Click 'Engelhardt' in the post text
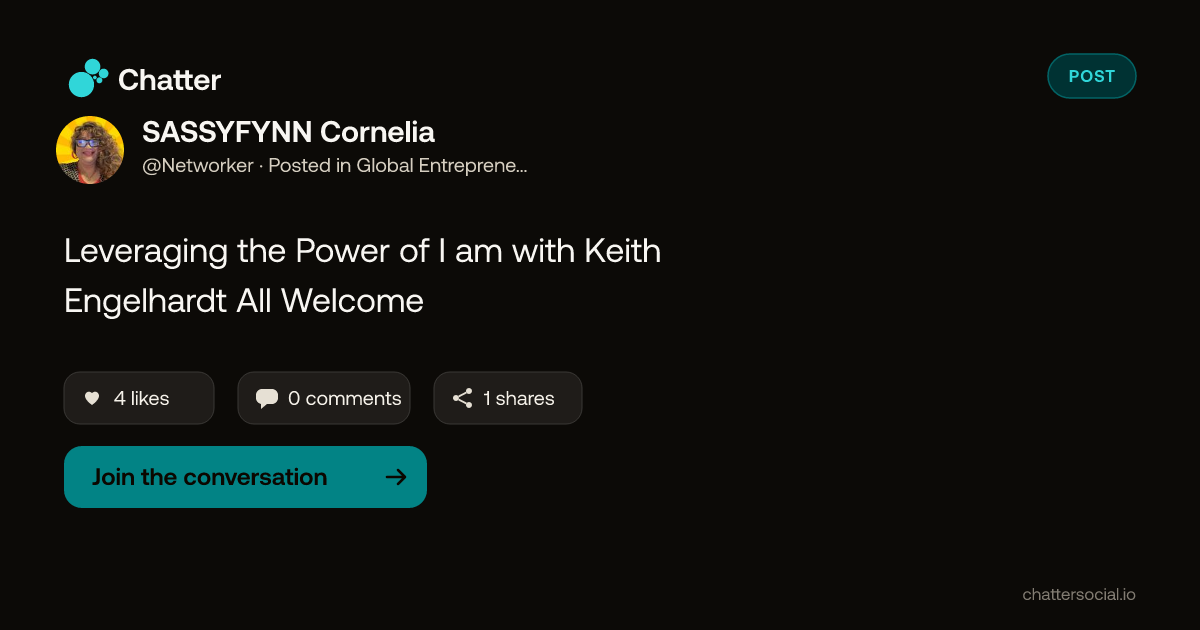 pos(146,301)
